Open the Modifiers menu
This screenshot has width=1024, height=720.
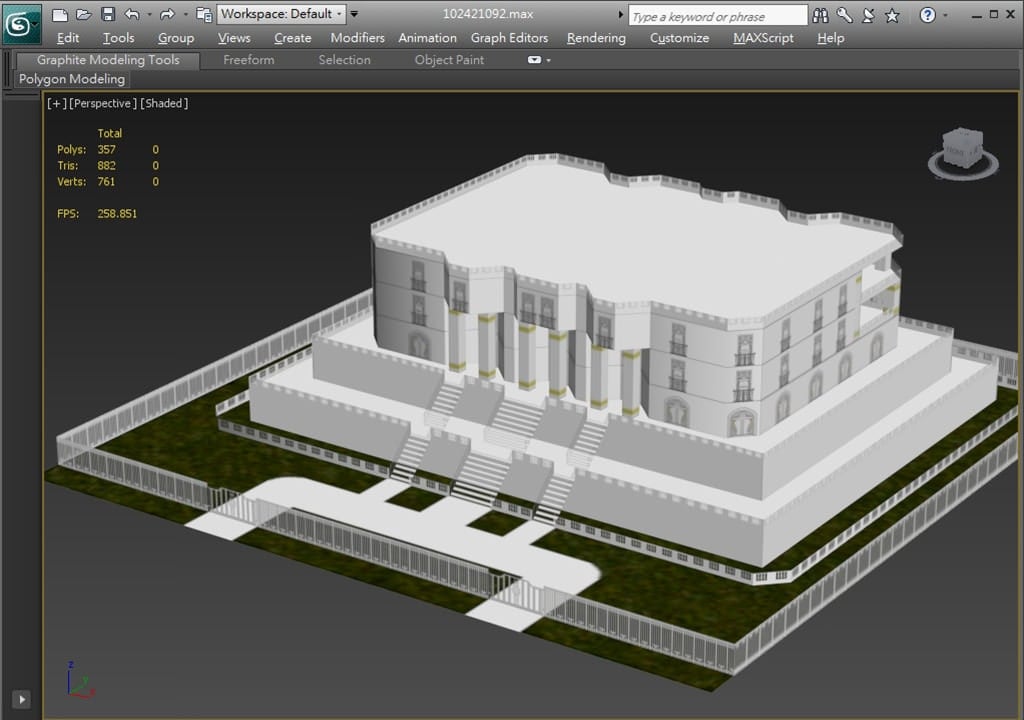[357, 38]
